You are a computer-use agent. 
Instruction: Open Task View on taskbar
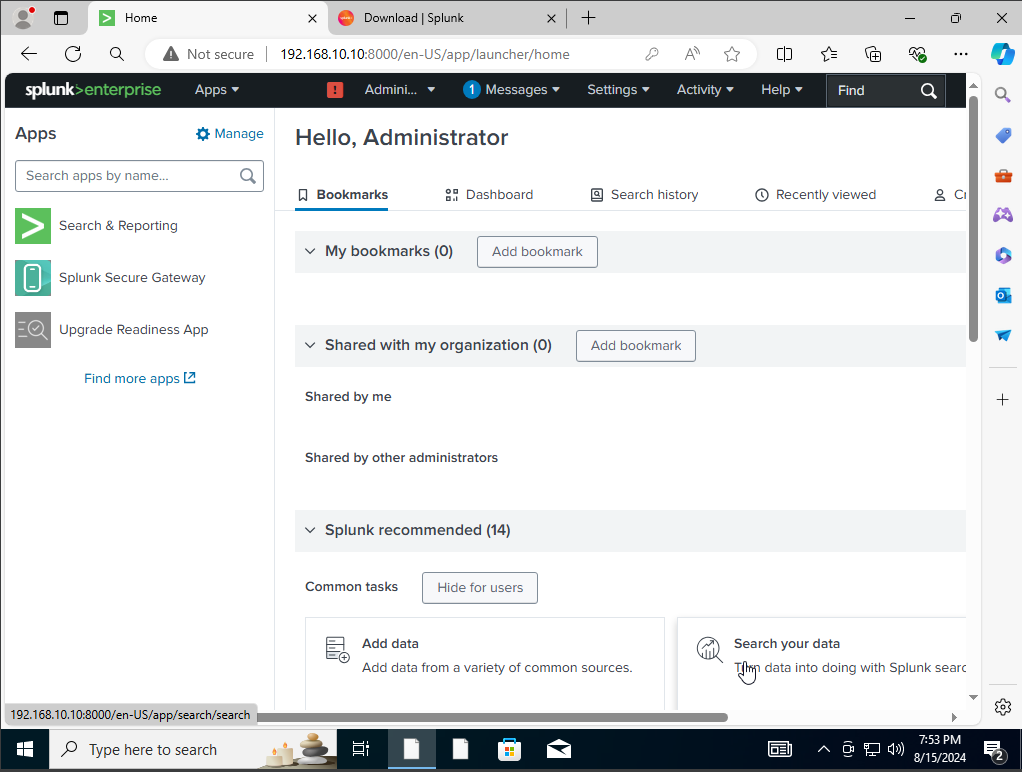click(x=360, y=750)
